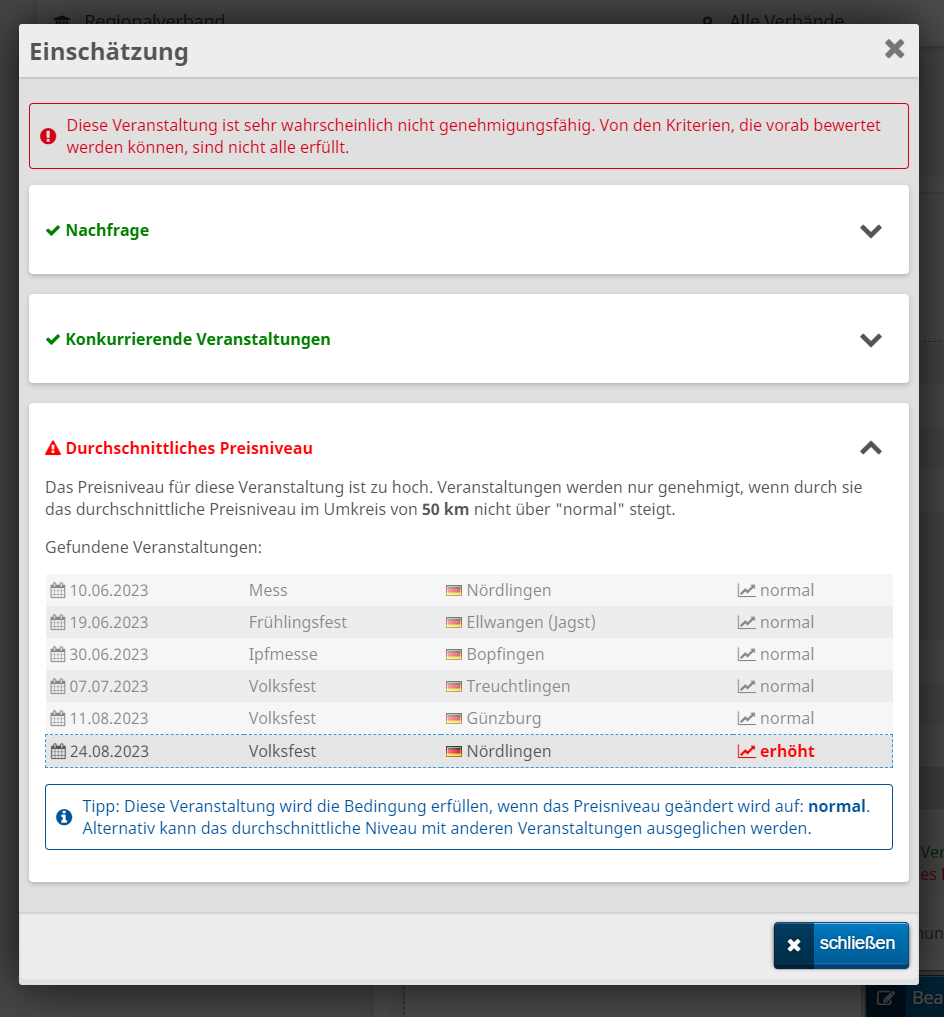Click the red warning triangle icon
Image resolution: width=944 pixels, height=1017 pixels.
[x=53, y=448]
